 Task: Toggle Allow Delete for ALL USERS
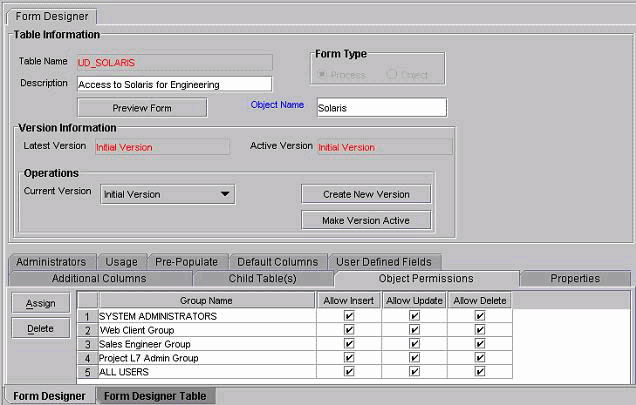point(480,372)
